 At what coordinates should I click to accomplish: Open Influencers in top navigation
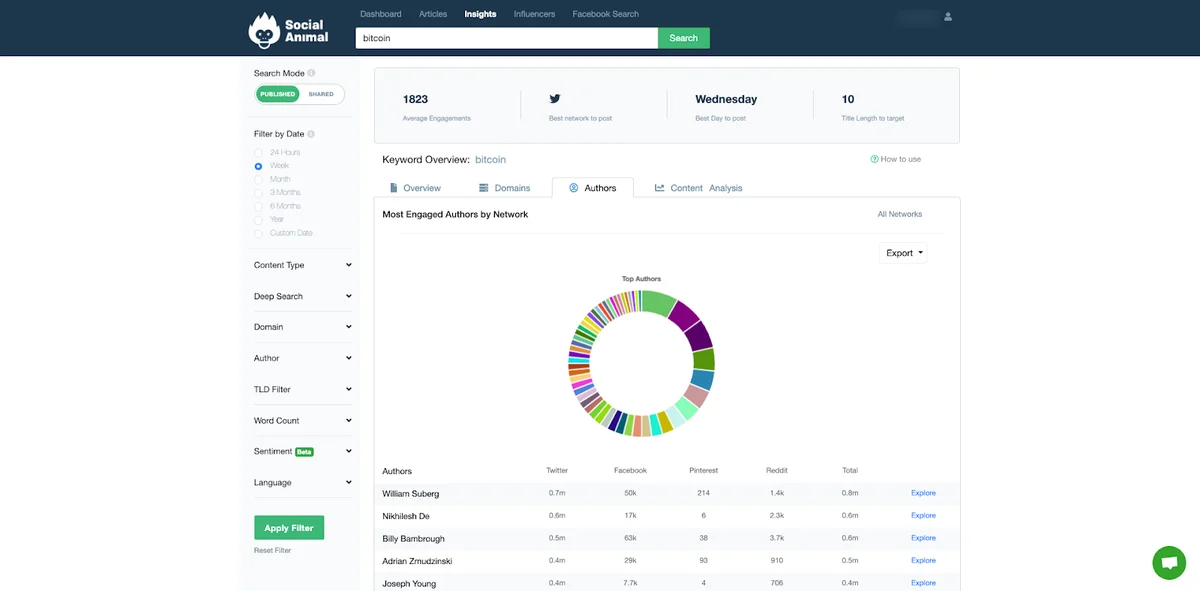point(534,14)
